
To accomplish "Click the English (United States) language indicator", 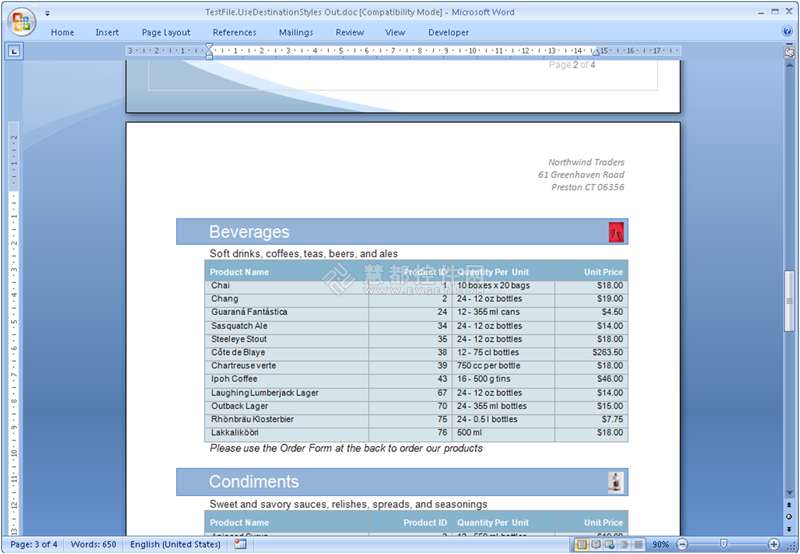I will pos(175,544).
